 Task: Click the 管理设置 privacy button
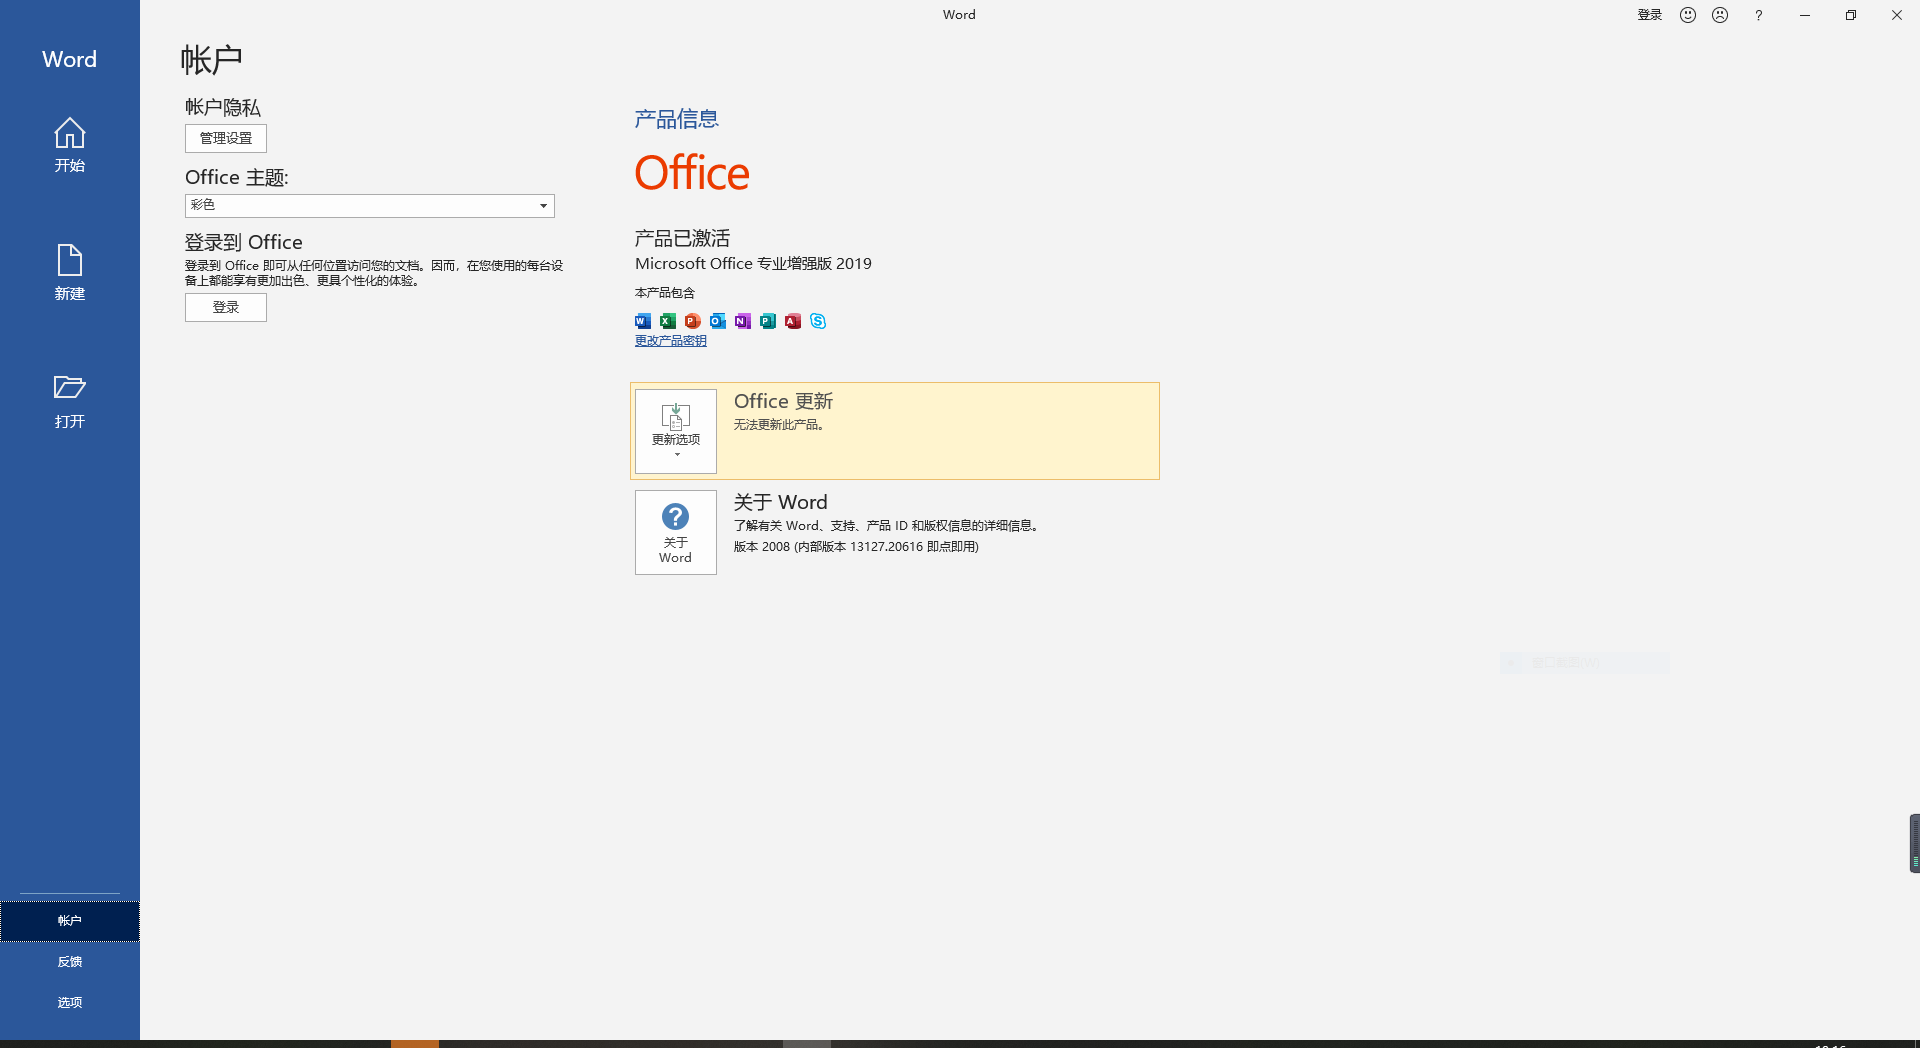tap(226, 138)
